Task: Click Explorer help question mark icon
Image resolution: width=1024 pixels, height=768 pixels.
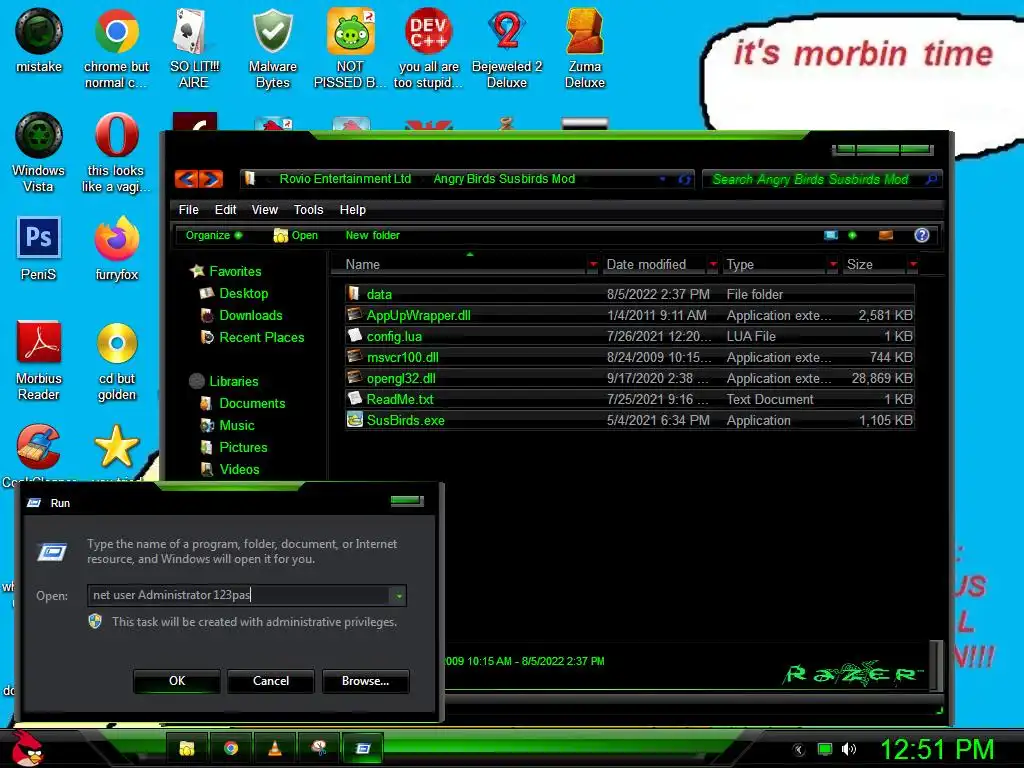Action: [x=921, y=235]
